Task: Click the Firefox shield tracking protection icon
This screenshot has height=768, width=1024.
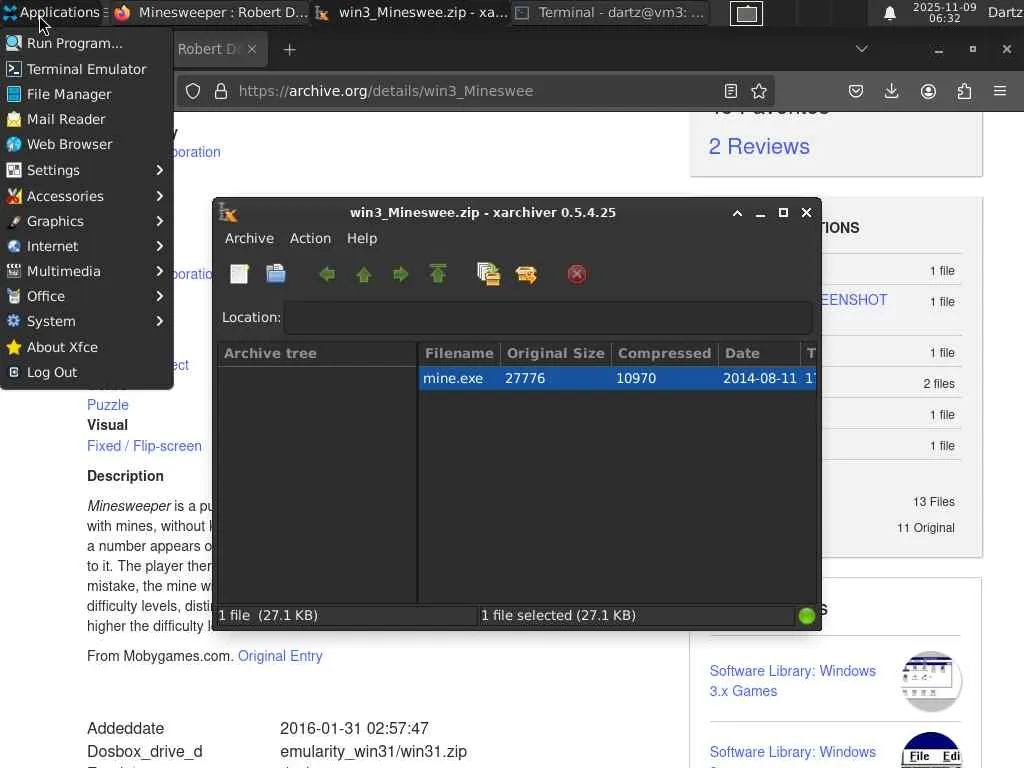Action: click(193, 91)
